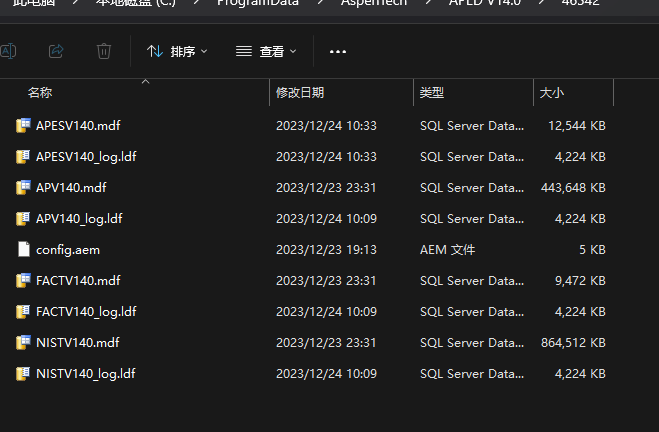This screenshot has width=659, height=432.
Task: Click the APV140_log.ldf file icon
Action: click(24, 219)
